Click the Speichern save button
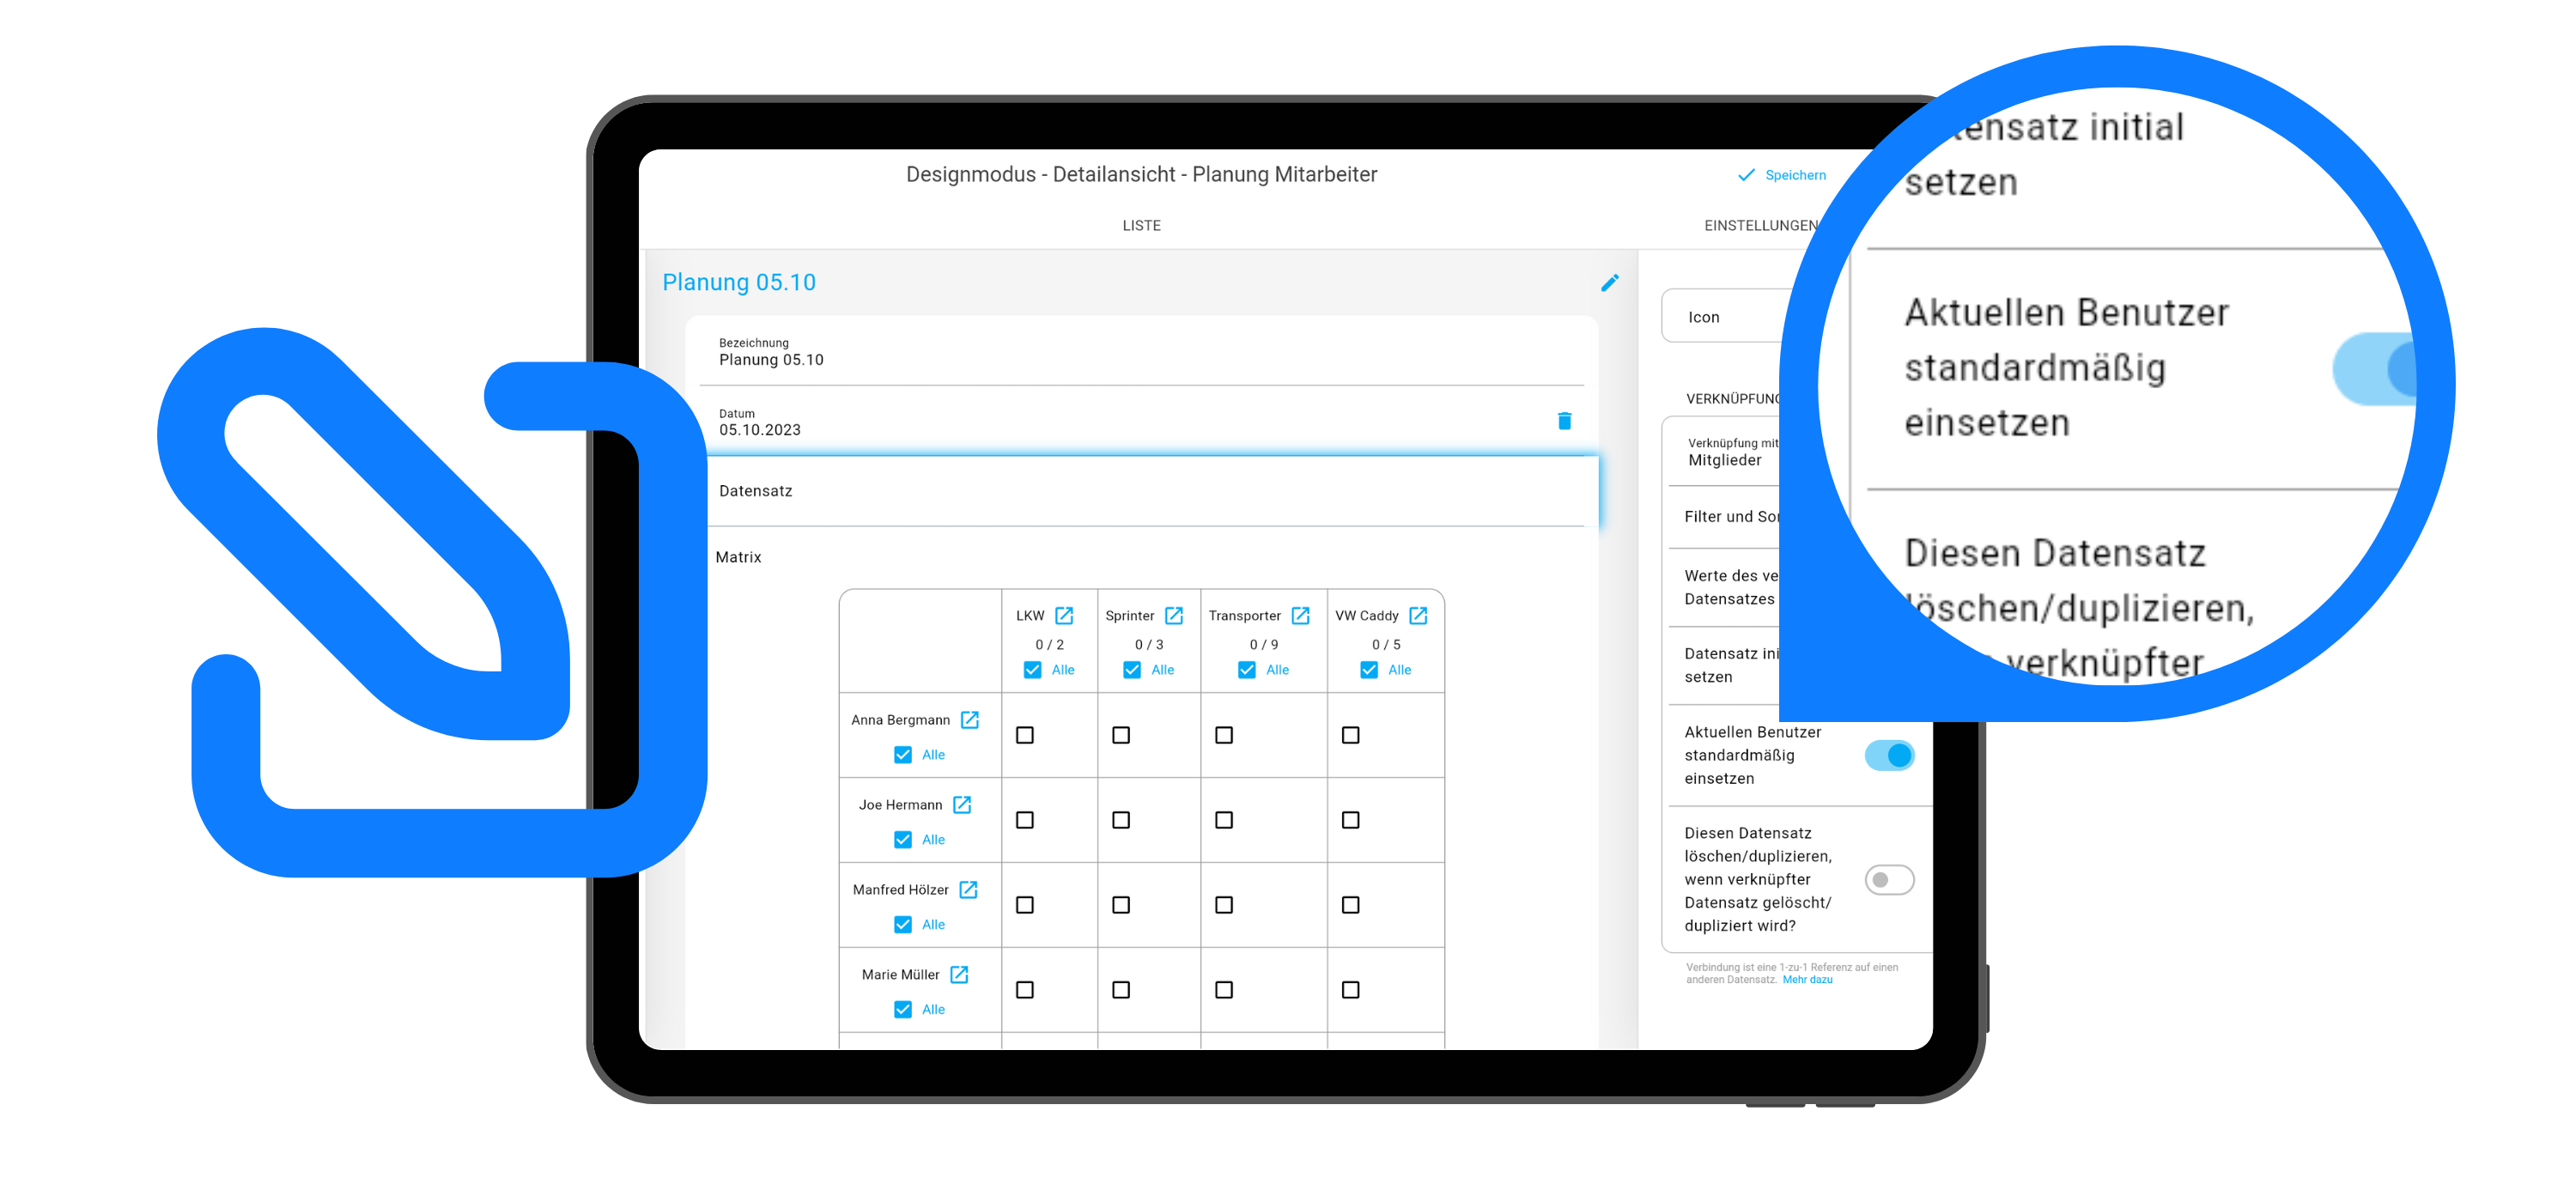2576x1202 pixels. pos(1782,175)
